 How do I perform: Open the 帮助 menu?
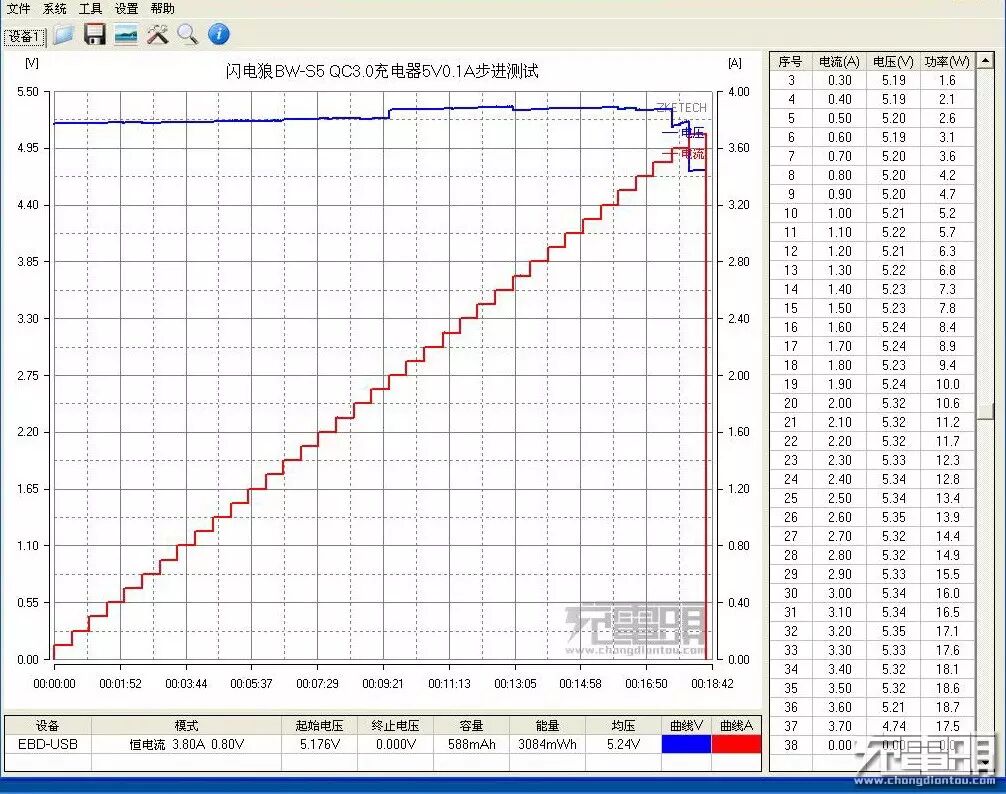click(x=162, y=8)
